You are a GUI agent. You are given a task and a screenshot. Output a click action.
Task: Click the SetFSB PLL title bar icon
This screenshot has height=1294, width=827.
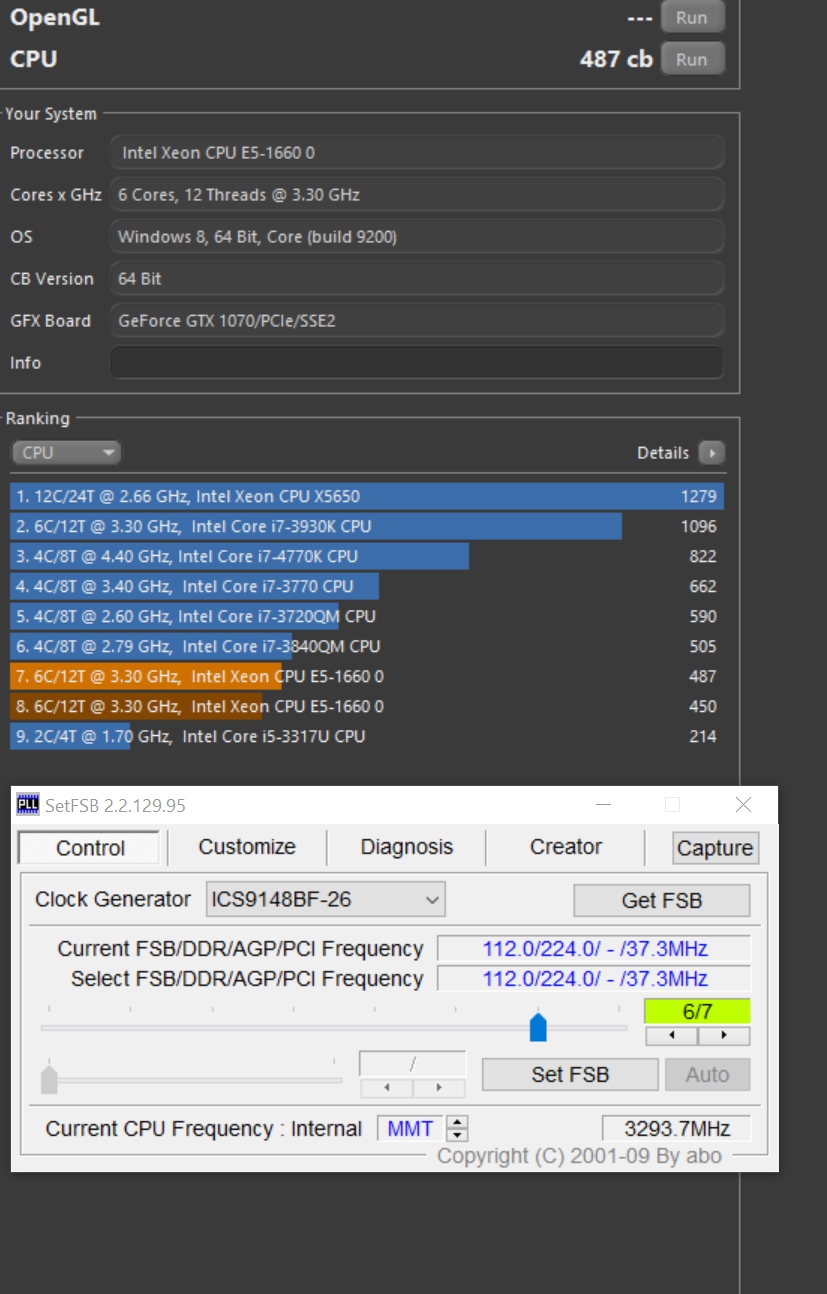click(28, 805)
